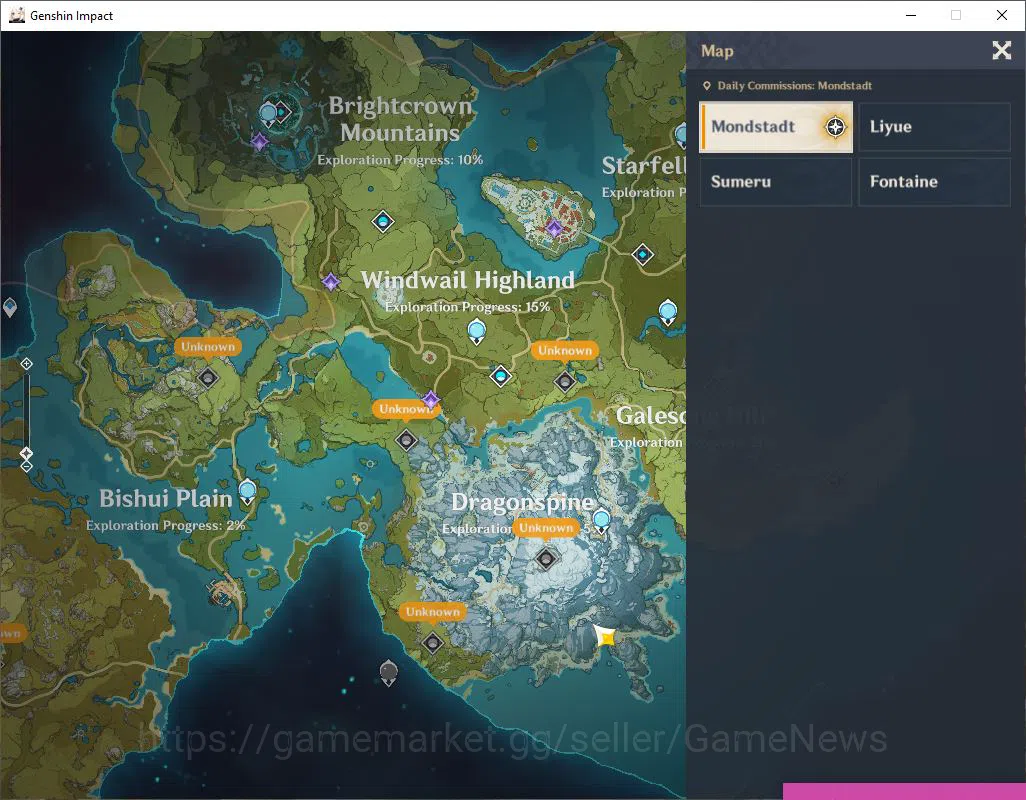1026x800 pixels.
Task: Minimize the Genshin Impact window
Action: pos(911,15)
